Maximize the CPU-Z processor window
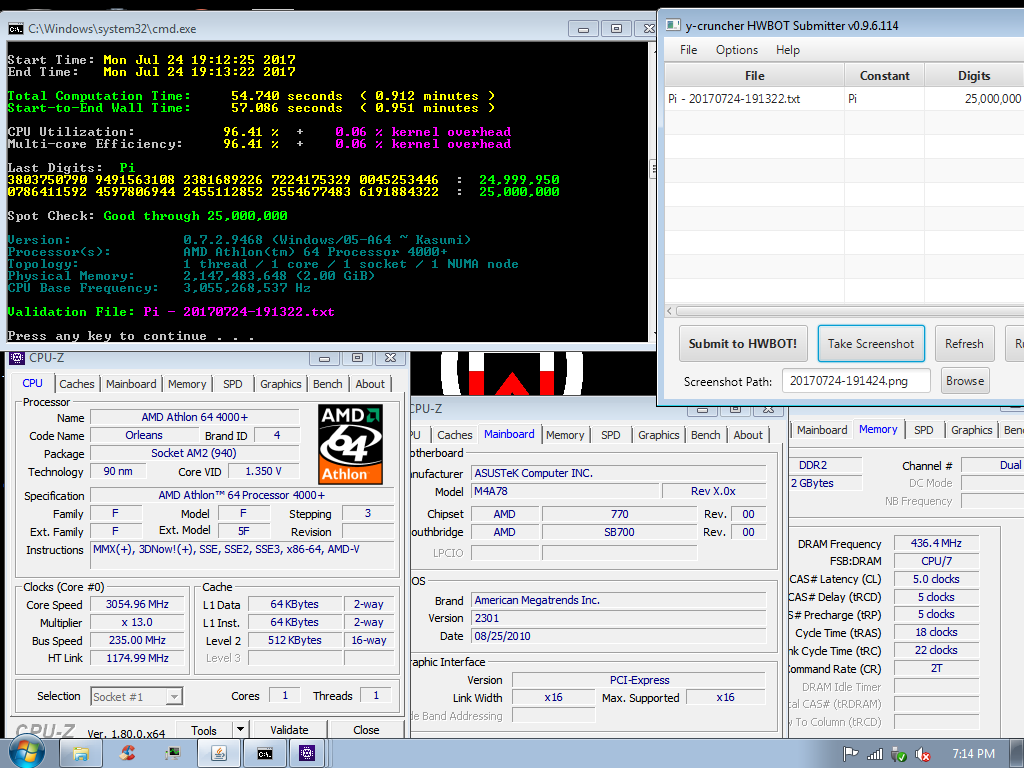 (x=357, y=358)
